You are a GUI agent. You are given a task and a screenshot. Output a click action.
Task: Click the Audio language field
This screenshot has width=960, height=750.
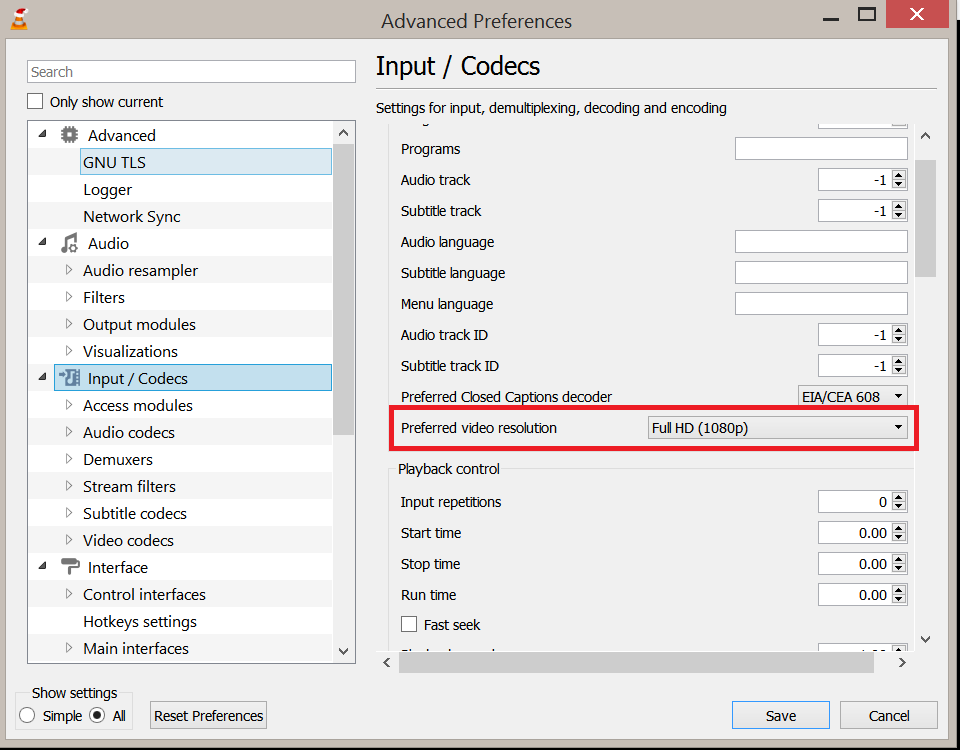[x=821, y=241]
